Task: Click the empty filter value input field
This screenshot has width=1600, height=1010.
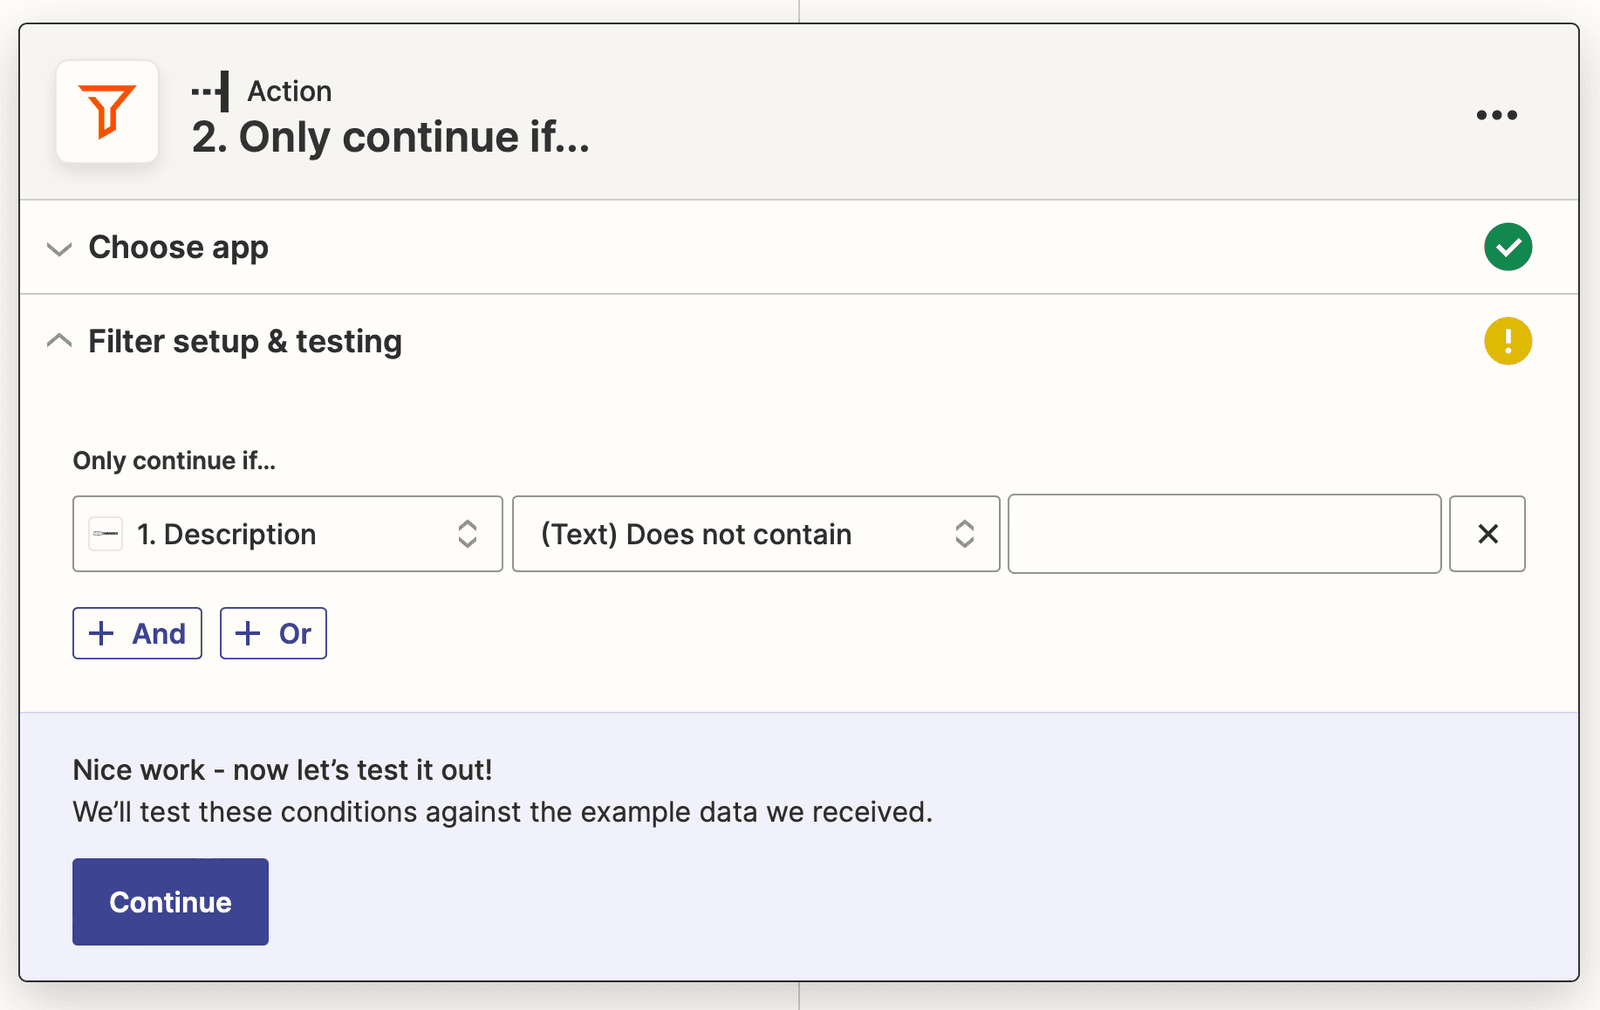Action: 1224,534
